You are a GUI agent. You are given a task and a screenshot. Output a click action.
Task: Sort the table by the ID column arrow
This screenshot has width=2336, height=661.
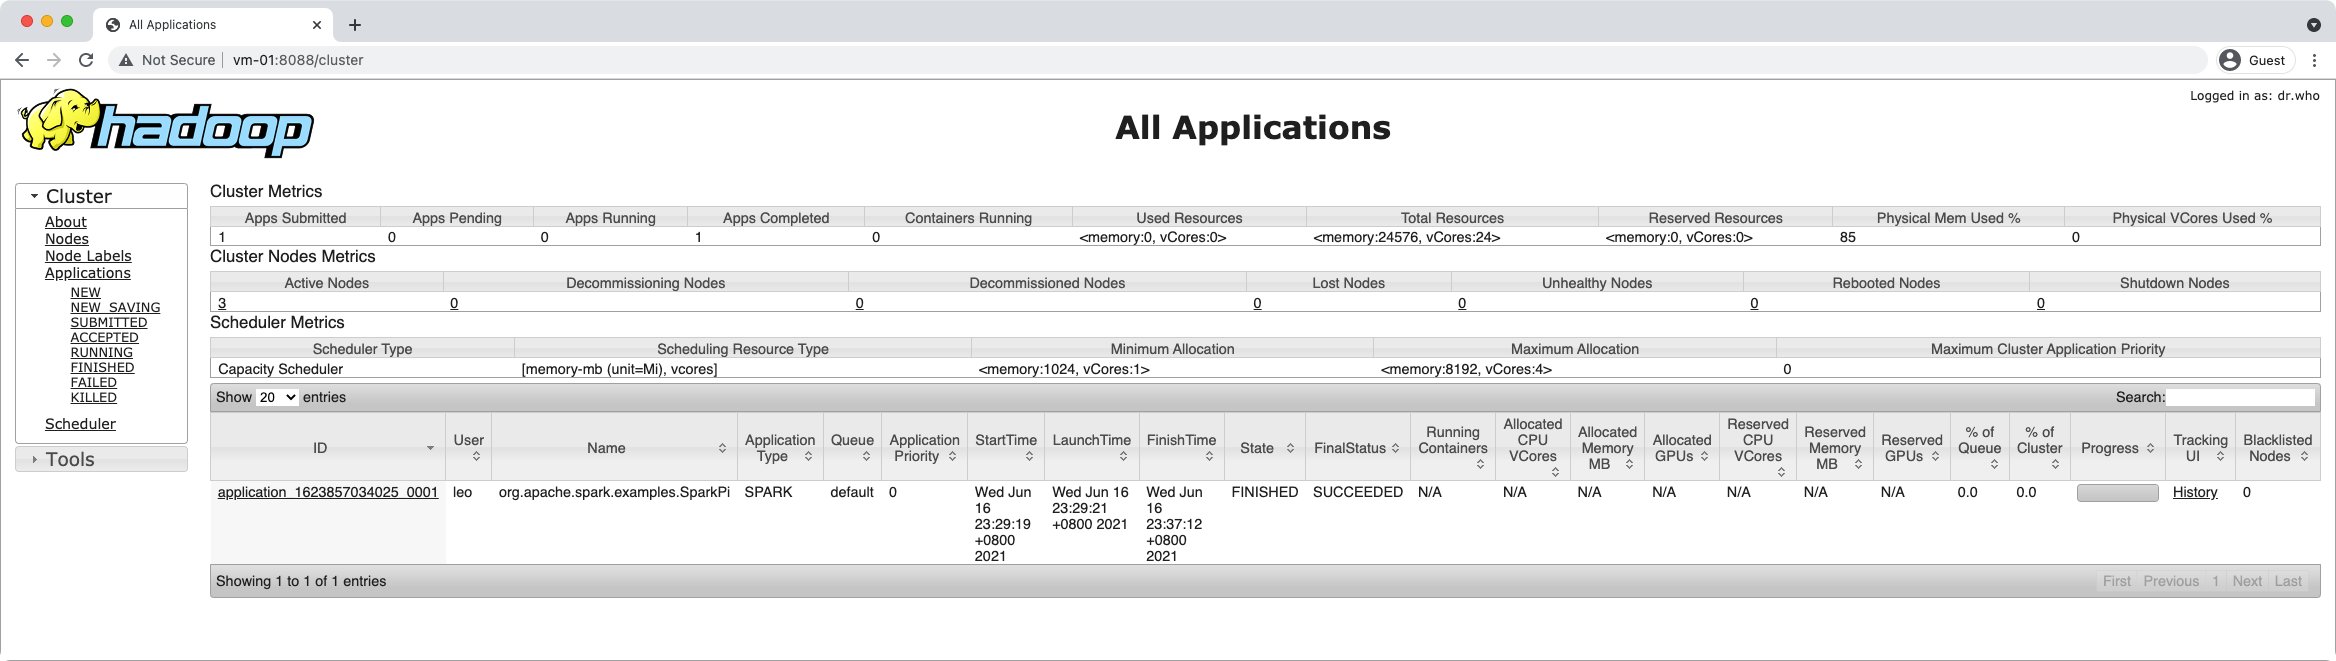(x=430, y=448)
